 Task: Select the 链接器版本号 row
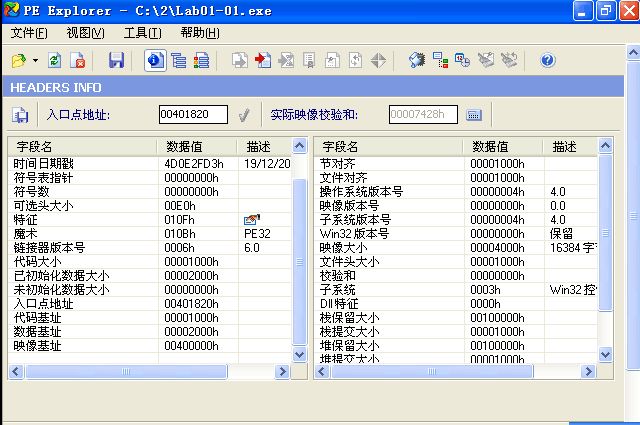(x=150, y=247)
